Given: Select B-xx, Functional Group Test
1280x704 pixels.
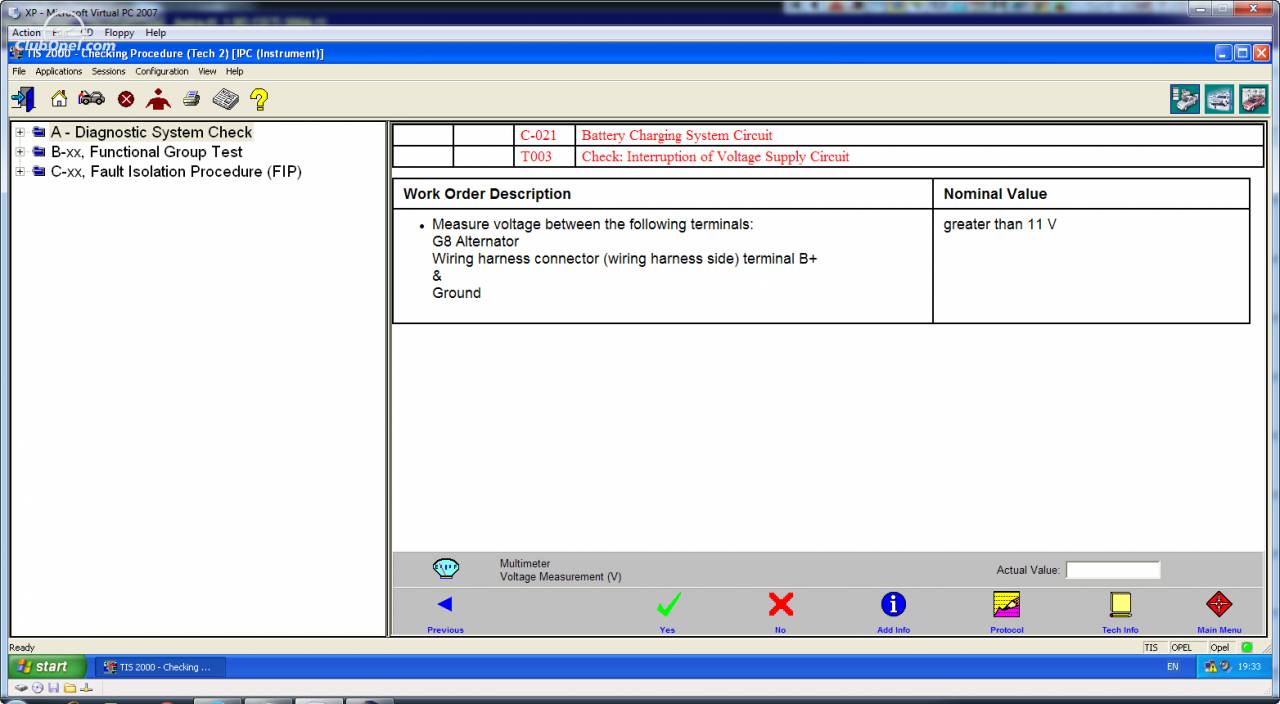Looking at the screenshot, I should click(x=147, y=152).
